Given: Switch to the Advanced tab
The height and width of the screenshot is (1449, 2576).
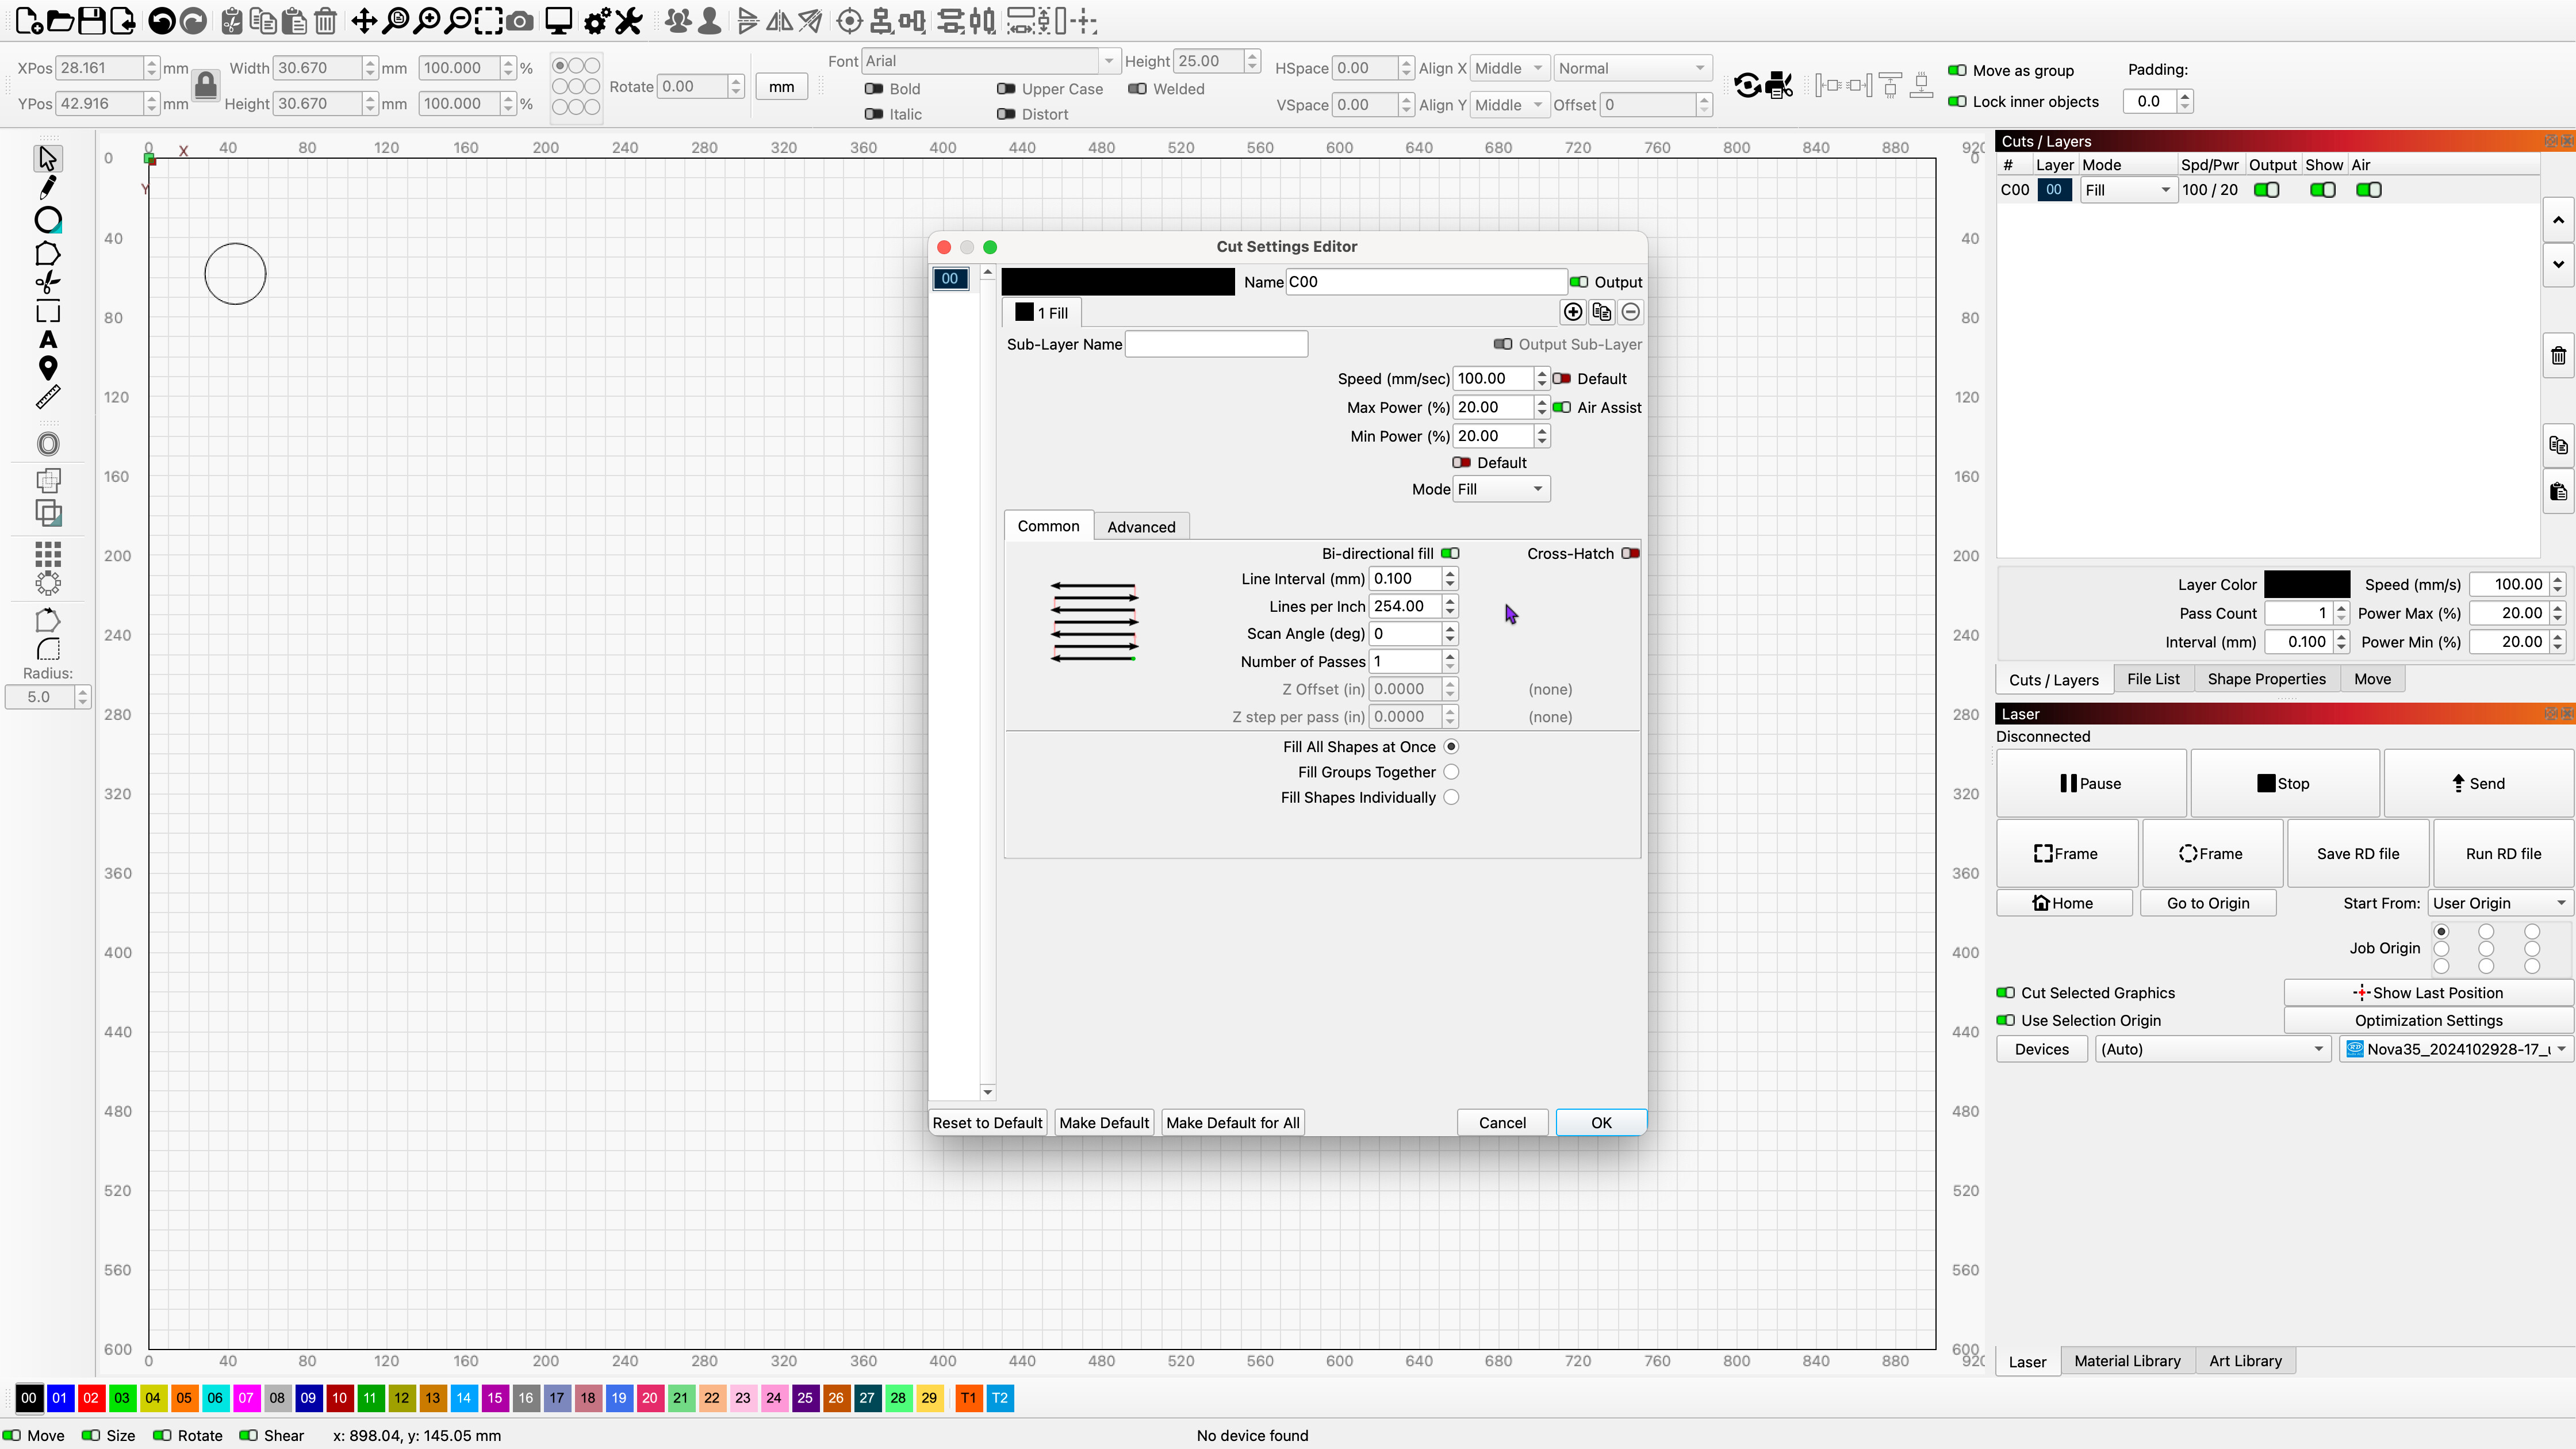Looking at the screenshot, I should (1141, 527).
